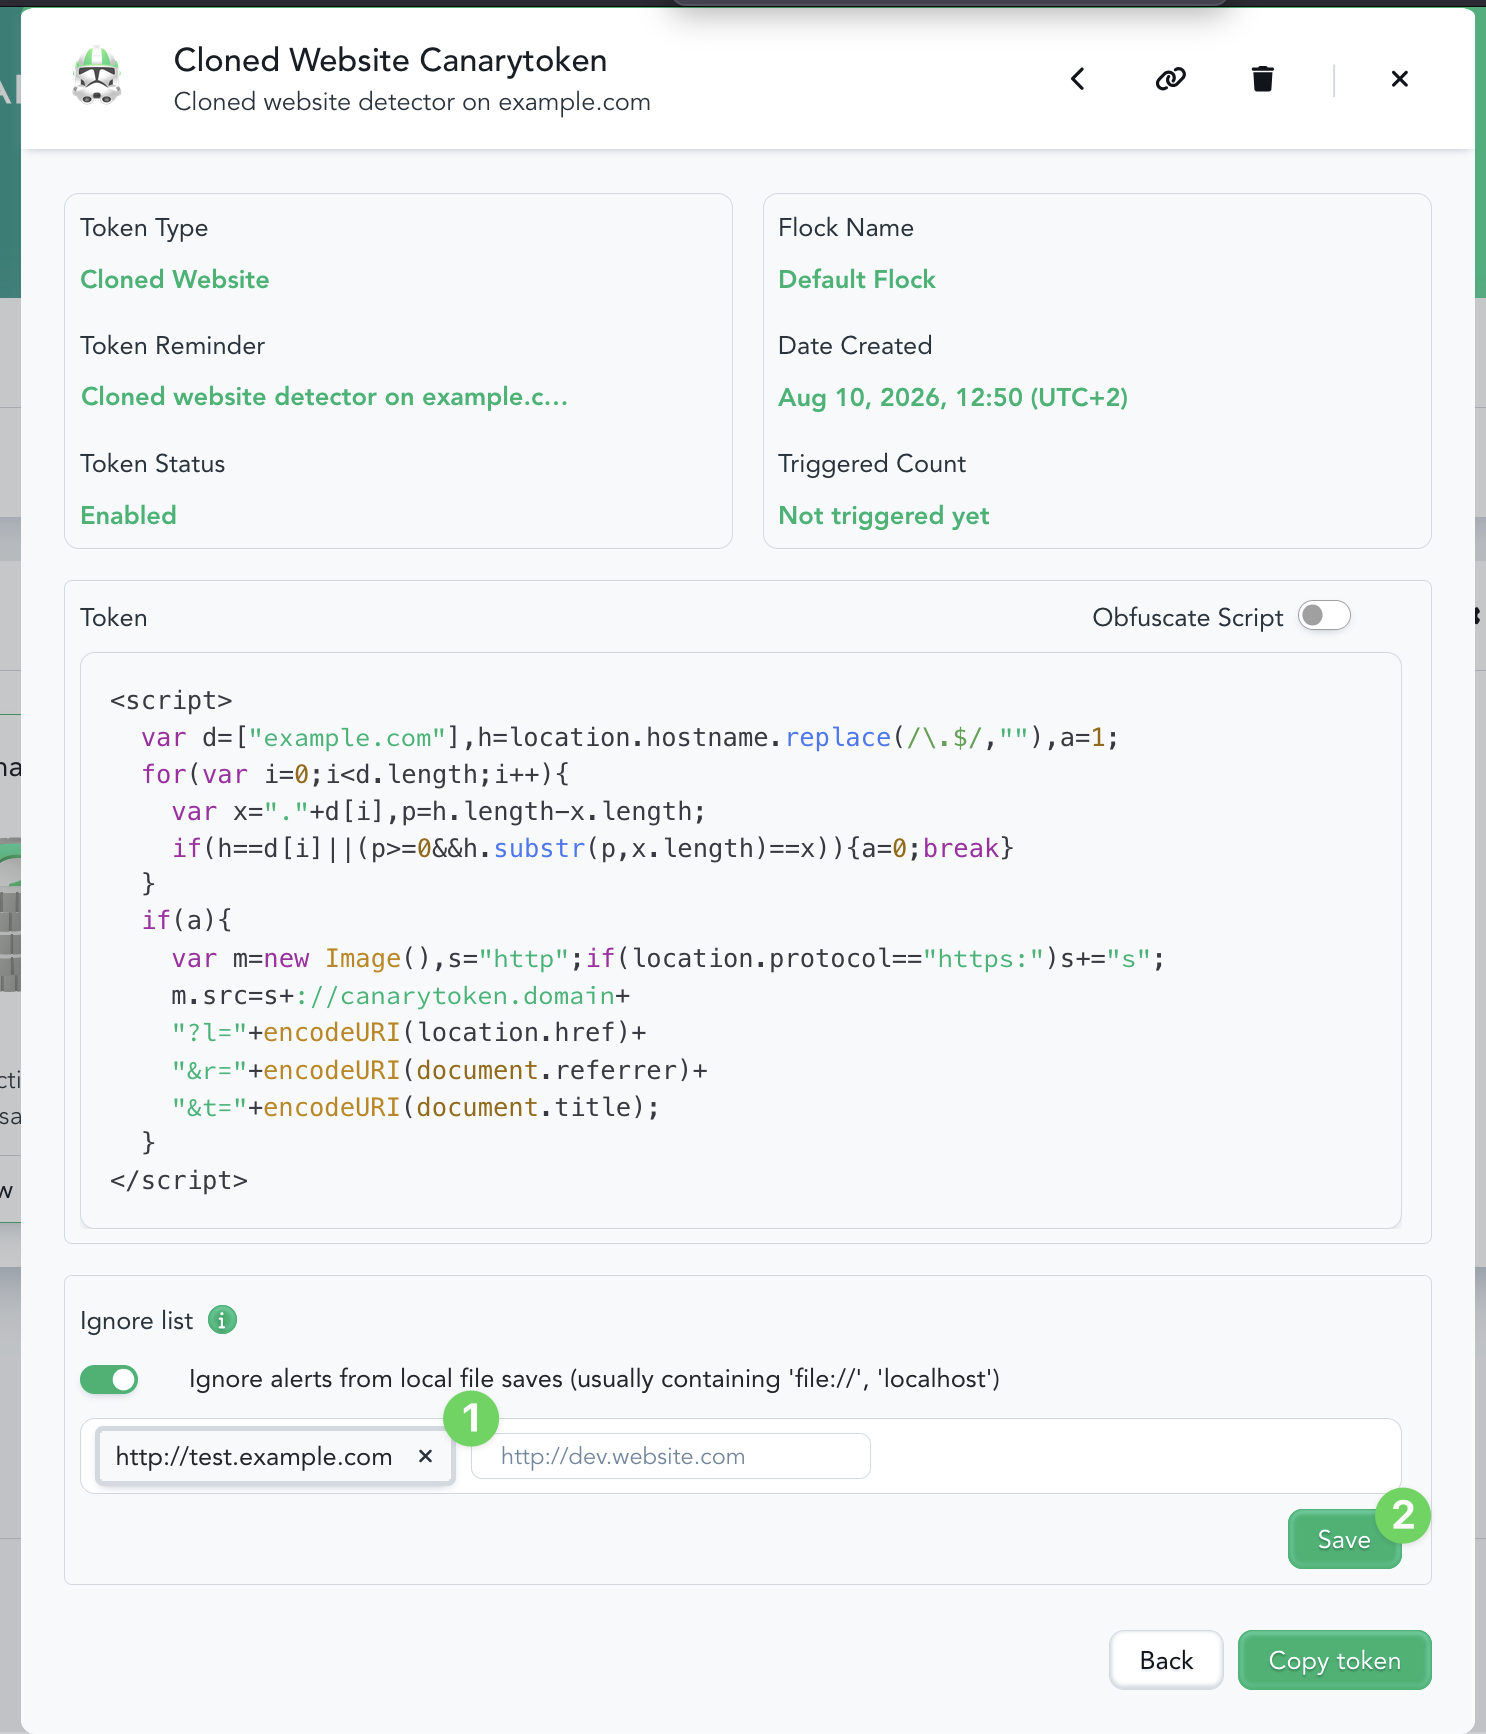The image size is (1486, 1734).
Task: Click the 'Default Flock' flock name
Action: pyautogui.click(x=857, y=279)
